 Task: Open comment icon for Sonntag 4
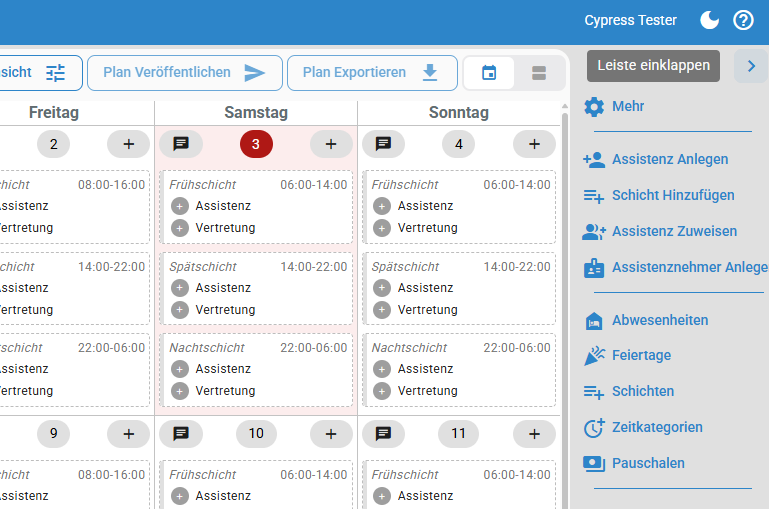[x=384, y=144]
